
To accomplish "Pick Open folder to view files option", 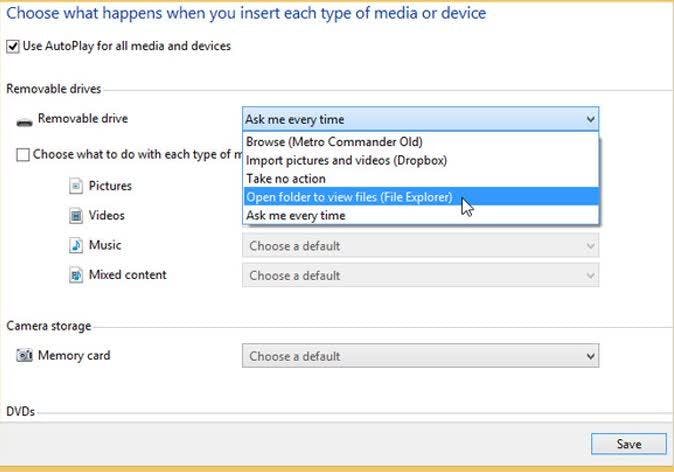I will (349, 197).
